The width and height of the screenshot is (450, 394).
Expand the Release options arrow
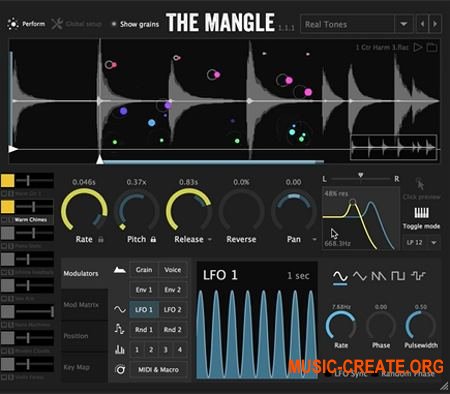pyautogui.click(x=210, y=239)
